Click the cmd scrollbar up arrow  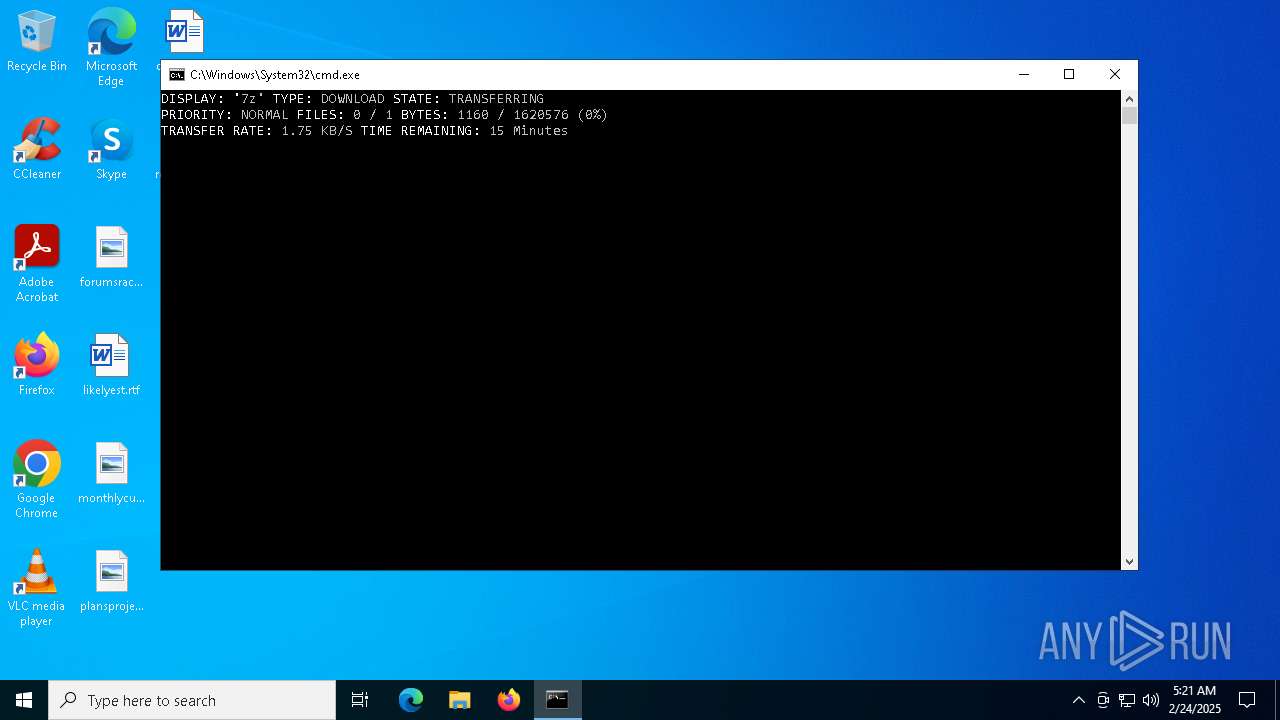pos(1129,99)
